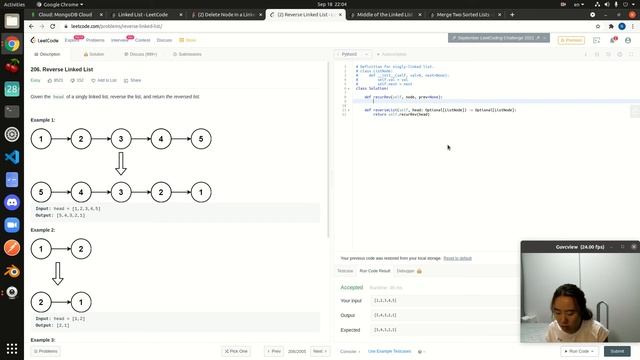Click the Reset to default link
Viewport: 640px width, 360px height.
(458, 258)
